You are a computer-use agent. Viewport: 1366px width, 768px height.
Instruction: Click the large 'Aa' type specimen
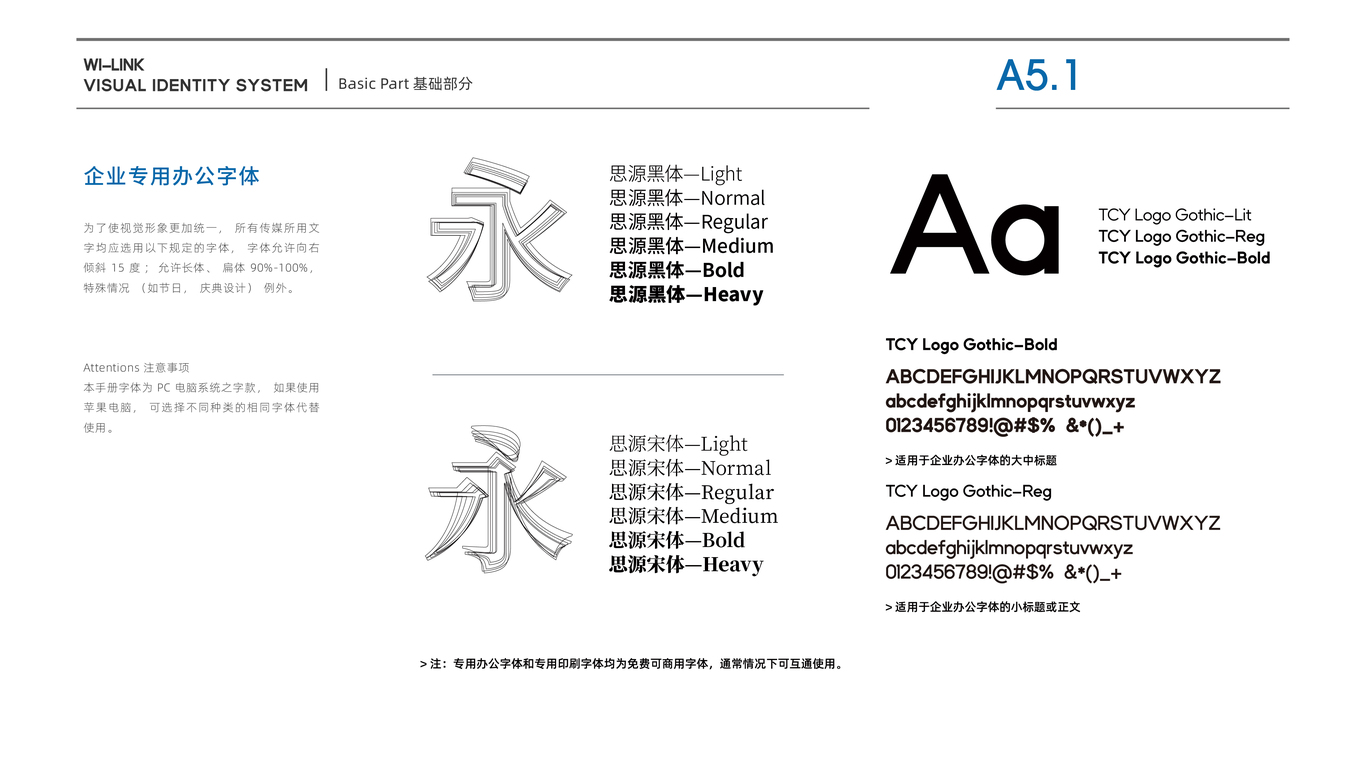coord(976,226)
